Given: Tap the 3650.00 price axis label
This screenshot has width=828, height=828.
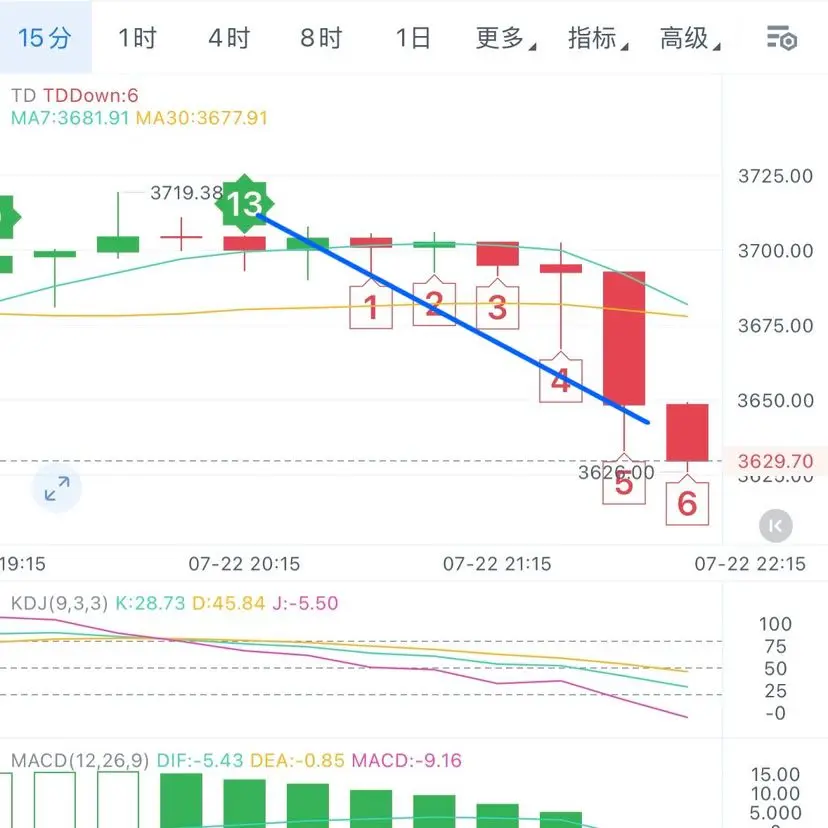Looking at the screenshot, I should (x=775, y=401).
